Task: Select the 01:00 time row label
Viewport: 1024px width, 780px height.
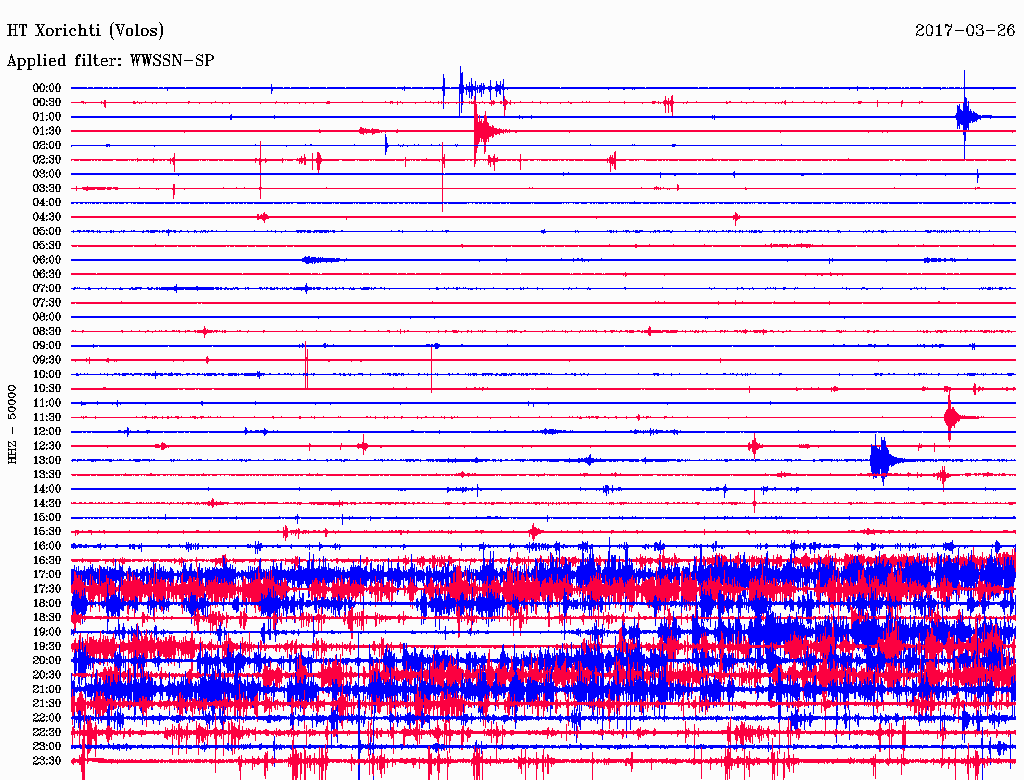Action: click(x=47, y=116)
